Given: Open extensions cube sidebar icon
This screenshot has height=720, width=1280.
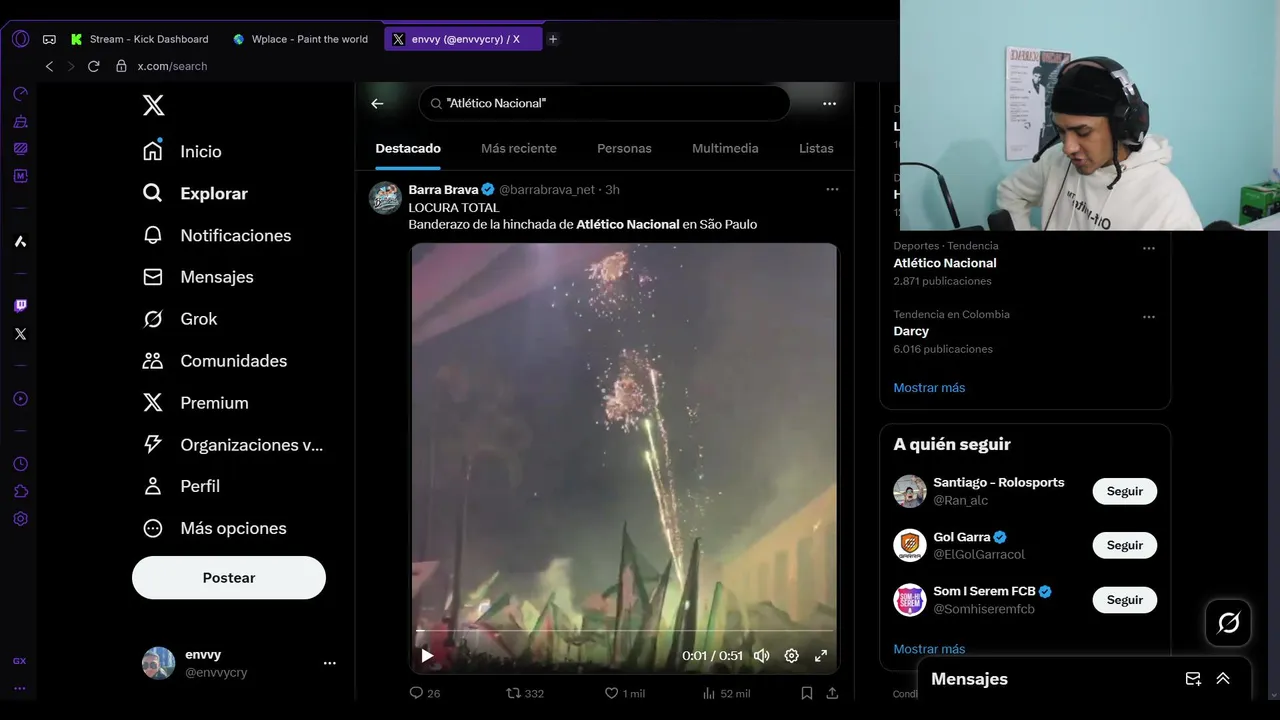Looking at the screenshot, I should [x=20, y=491].
